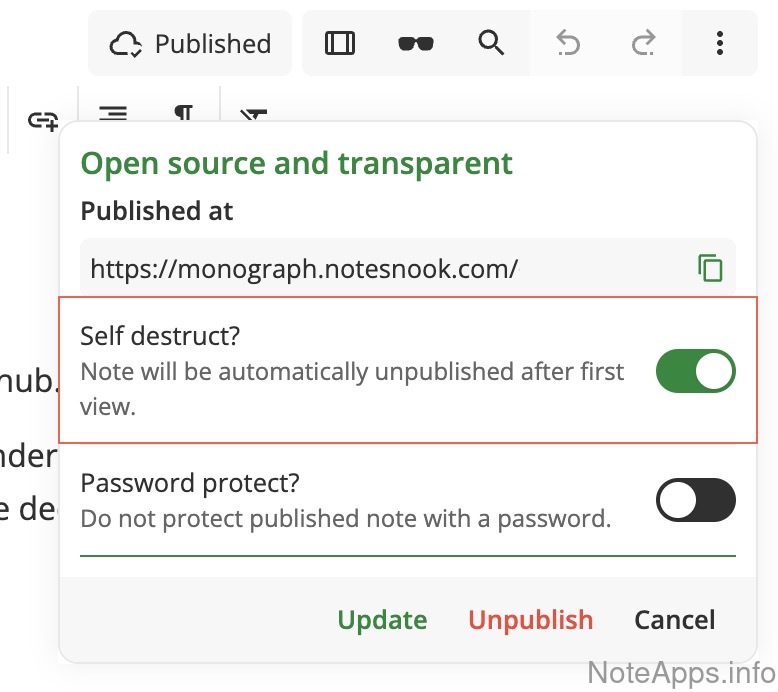
Task: Click the 'Published at' label
Action: [x=157, y=211]
